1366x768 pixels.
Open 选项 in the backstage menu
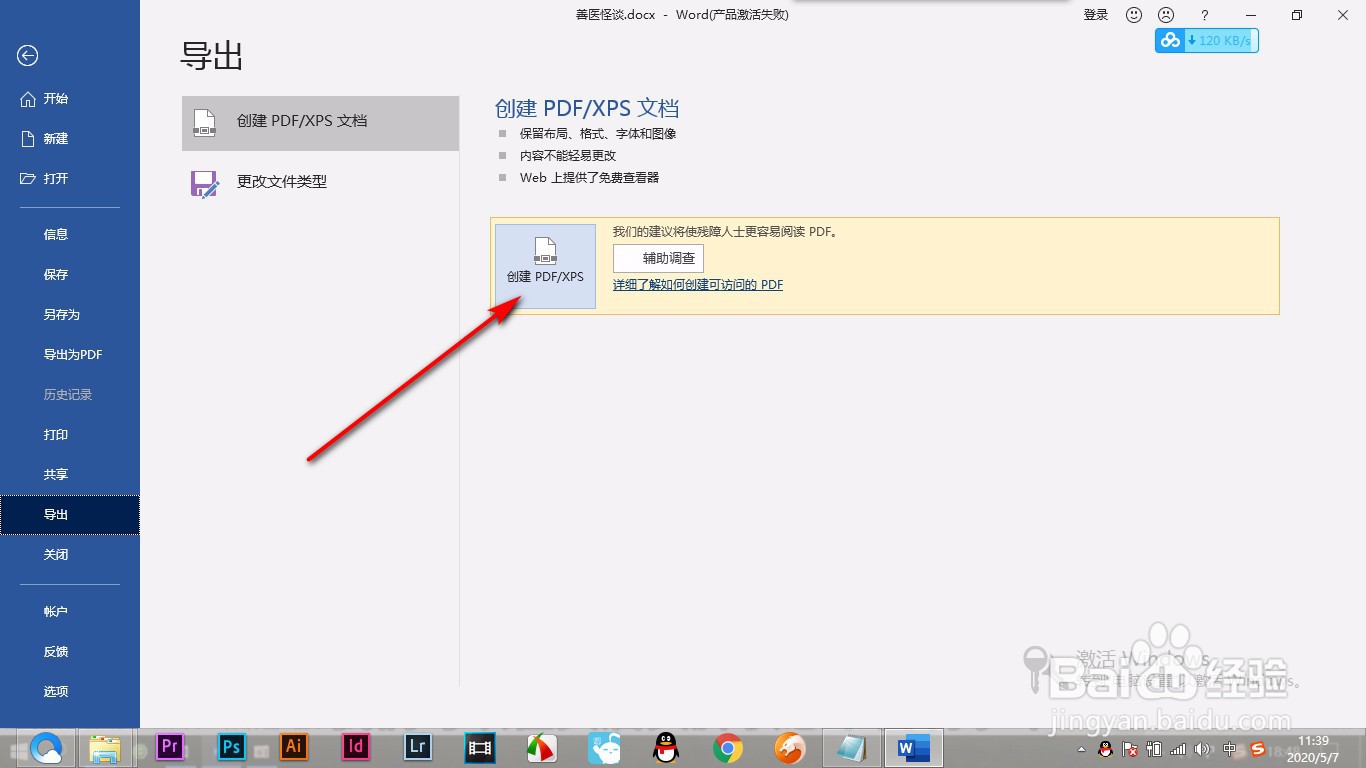pos(70,691)
